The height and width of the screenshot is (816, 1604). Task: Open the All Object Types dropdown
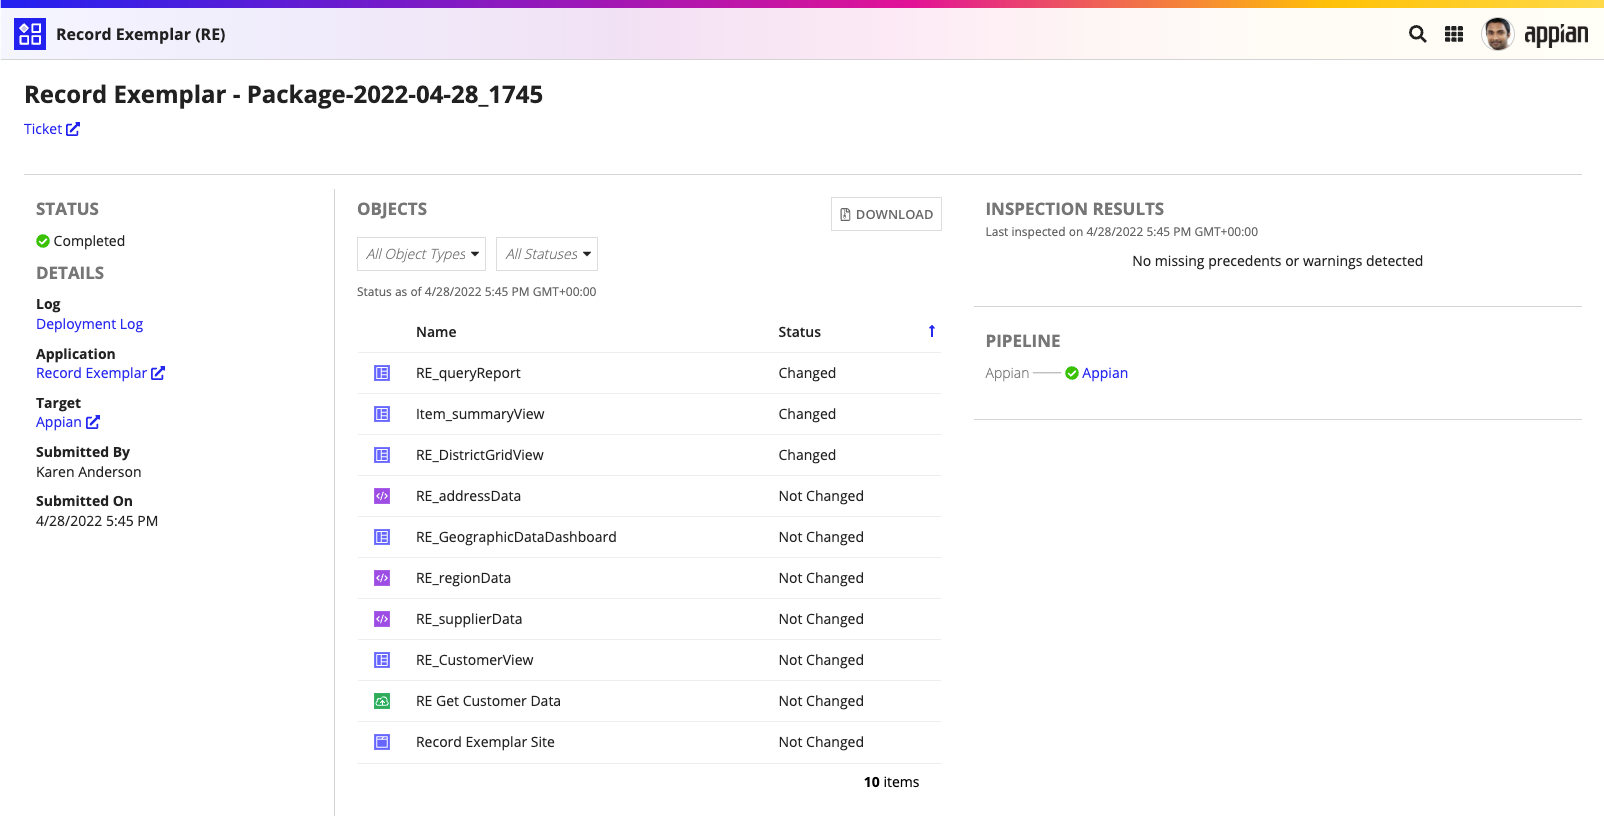coord(421,254)
